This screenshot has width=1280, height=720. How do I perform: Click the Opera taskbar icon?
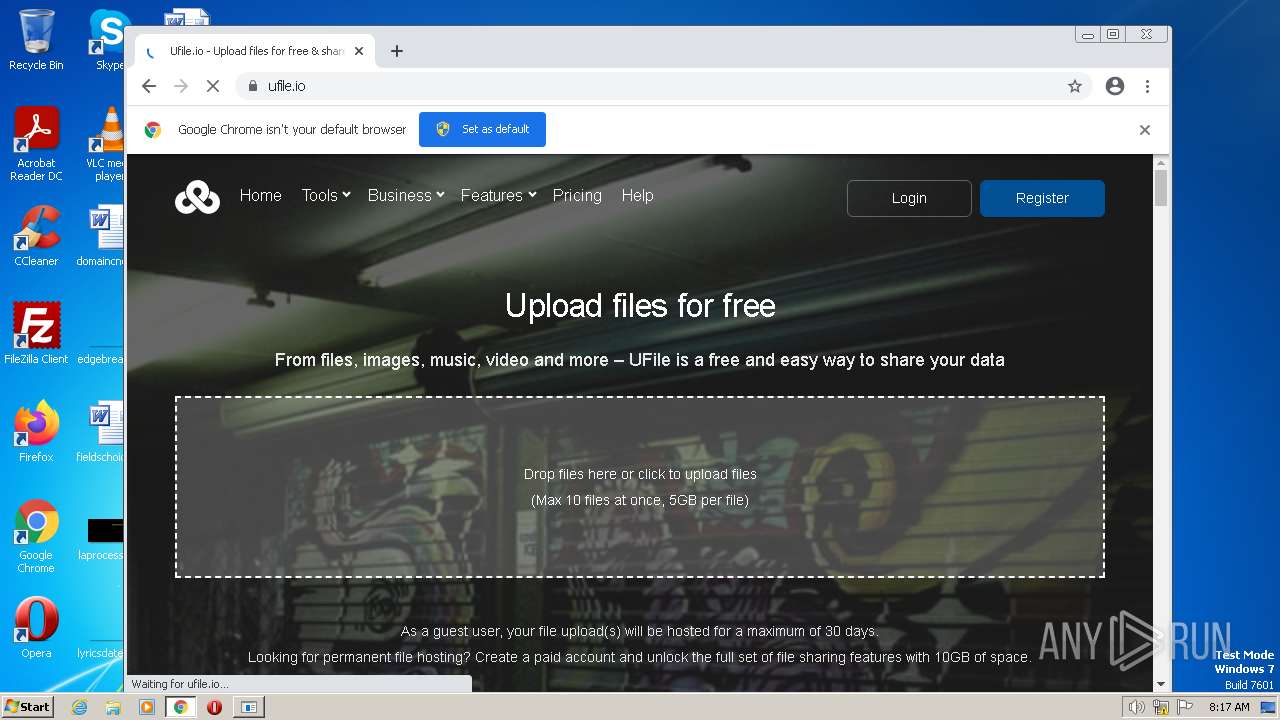point(214,707)
